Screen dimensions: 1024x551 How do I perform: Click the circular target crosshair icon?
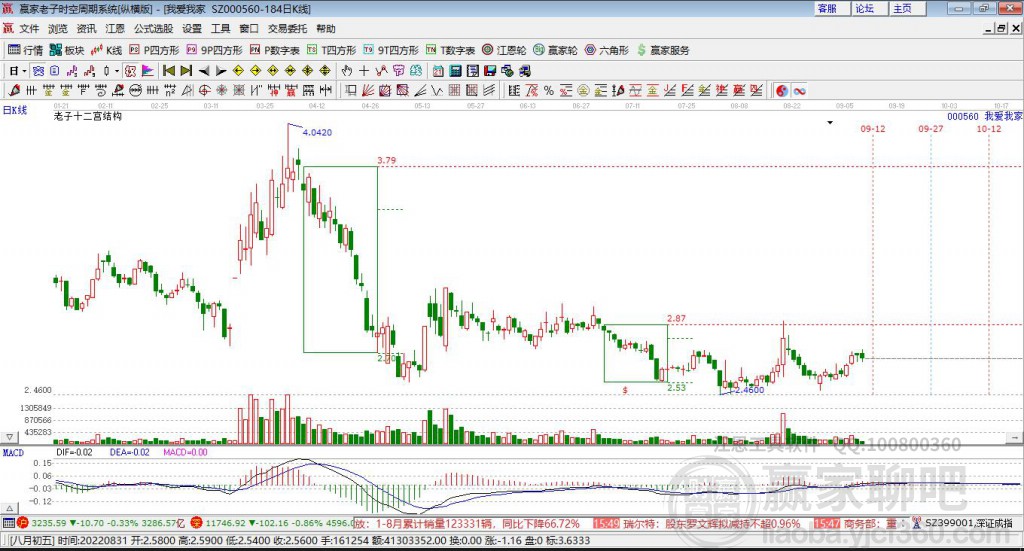click(204, 90)
